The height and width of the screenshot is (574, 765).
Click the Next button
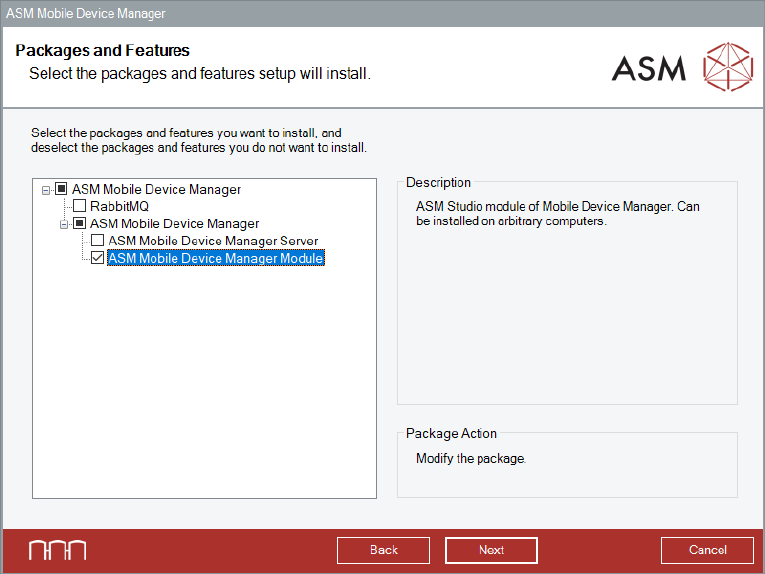pyautogui.click(x=491, y=550)
